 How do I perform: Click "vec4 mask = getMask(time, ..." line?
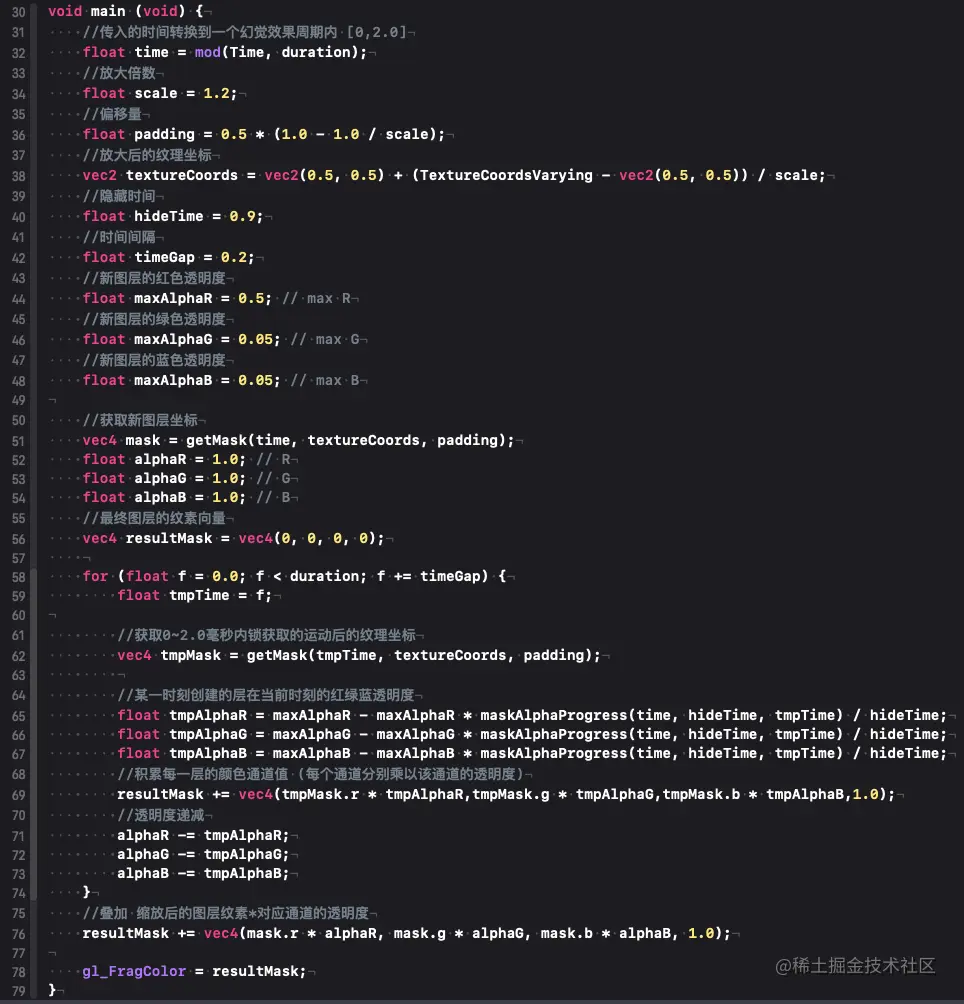pyautogui.click(x=298, y=440)
